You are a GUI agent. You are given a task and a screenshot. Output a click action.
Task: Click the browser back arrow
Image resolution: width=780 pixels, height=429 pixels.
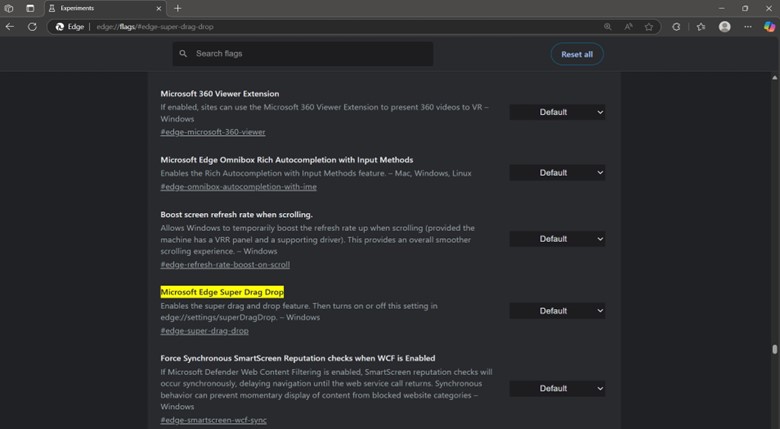point(10,27)
